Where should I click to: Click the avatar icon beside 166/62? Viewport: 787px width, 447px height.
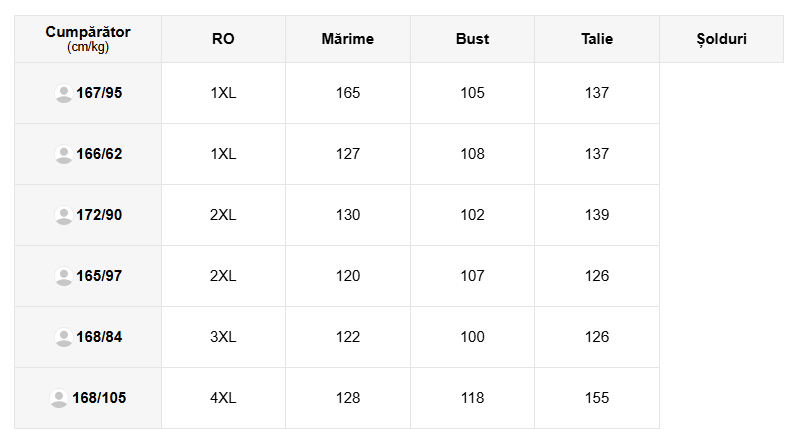(x=64, y=155)
